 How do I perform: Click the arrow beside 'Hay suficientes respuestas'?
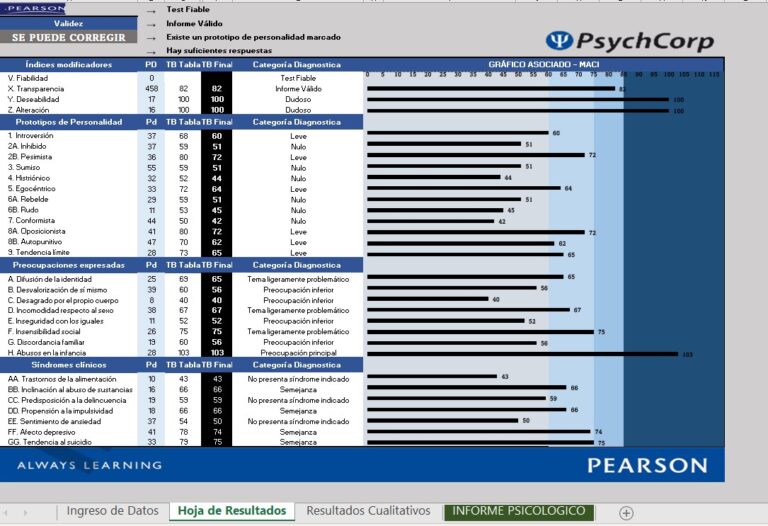pyautogui.click(x=151, y=50)
